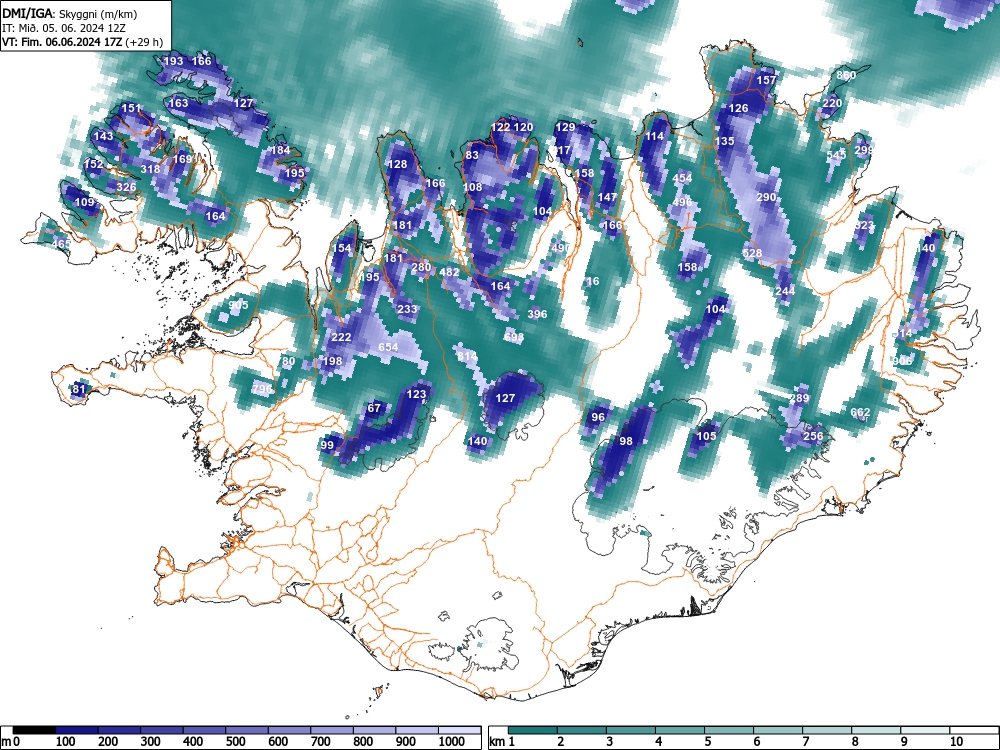This screenshot has width=1000, height=750.
Task: Click the '500' label in the m legend
Action: point(235,742)
